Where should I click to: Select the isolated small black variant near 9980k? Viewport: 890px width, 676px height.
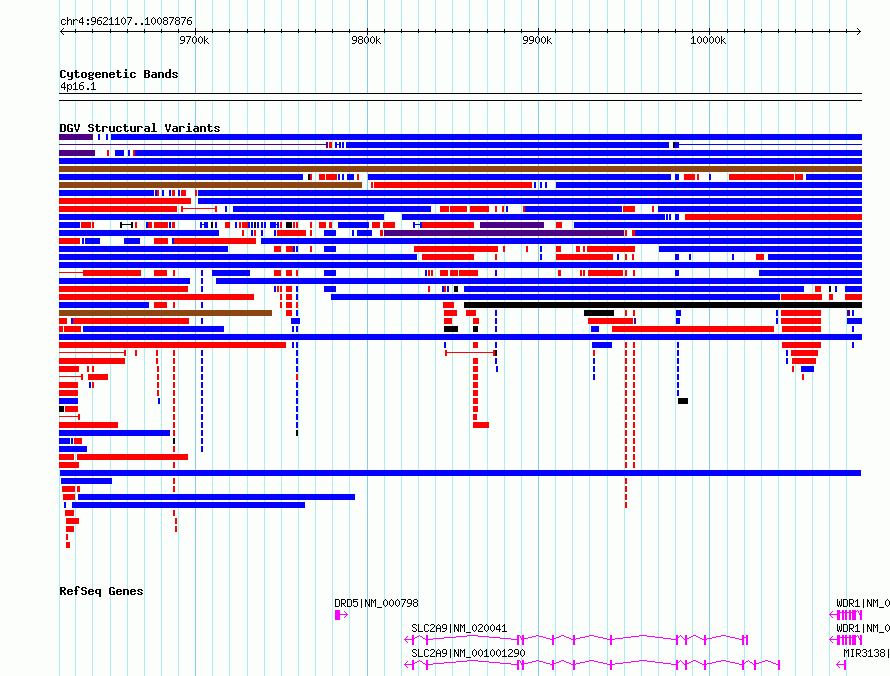683,401
